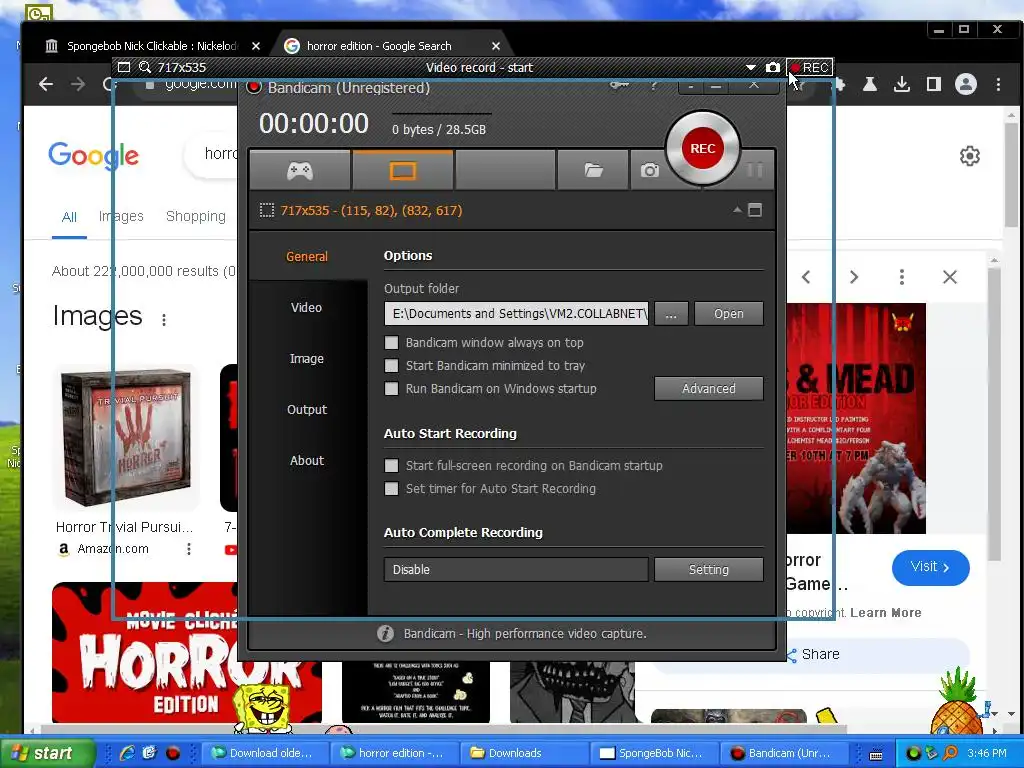
Task: Open the About tab in Bandicam
Action: [x=306, y=460]
